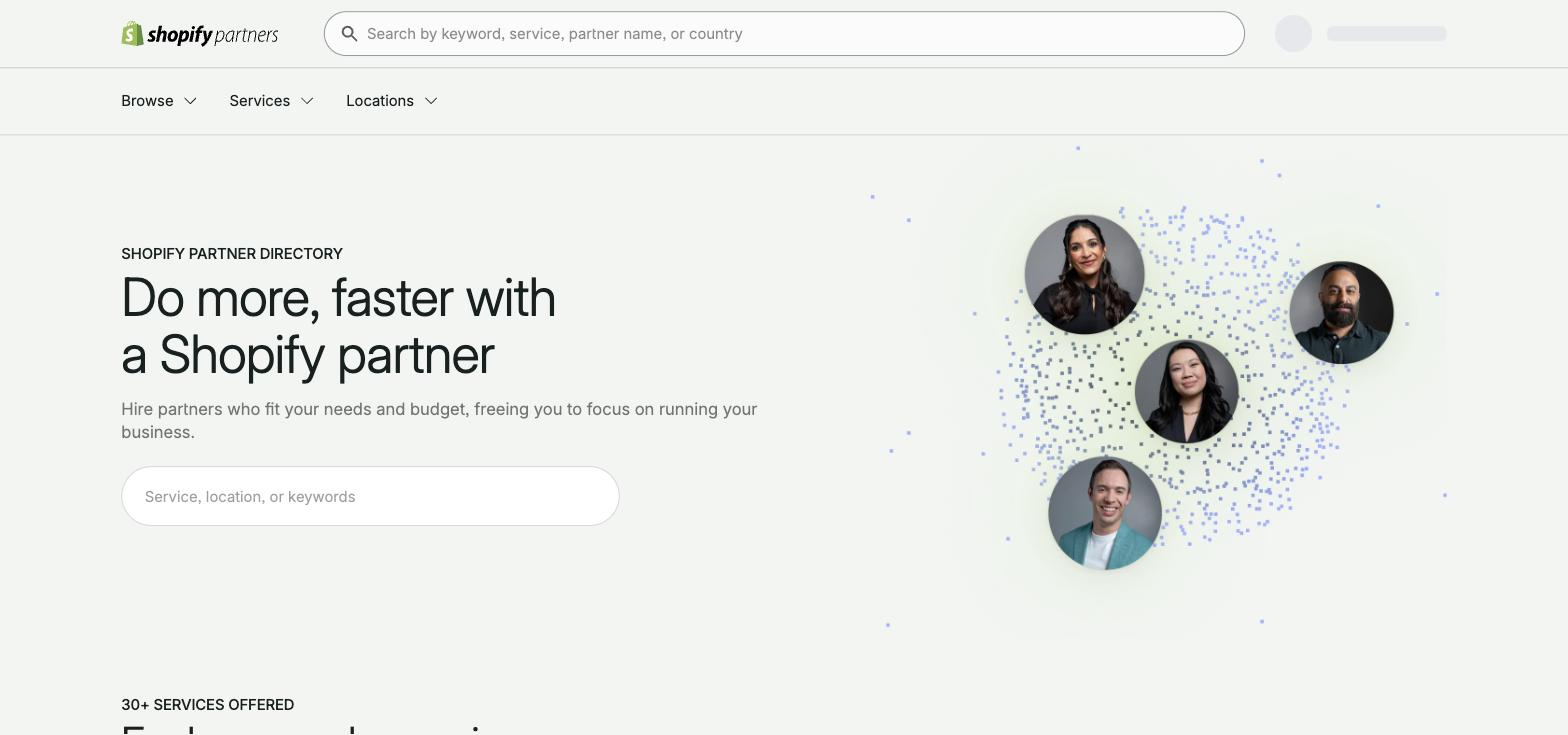
Task: Click the account name placeholder bar
Action: (x=1386, y=34)
